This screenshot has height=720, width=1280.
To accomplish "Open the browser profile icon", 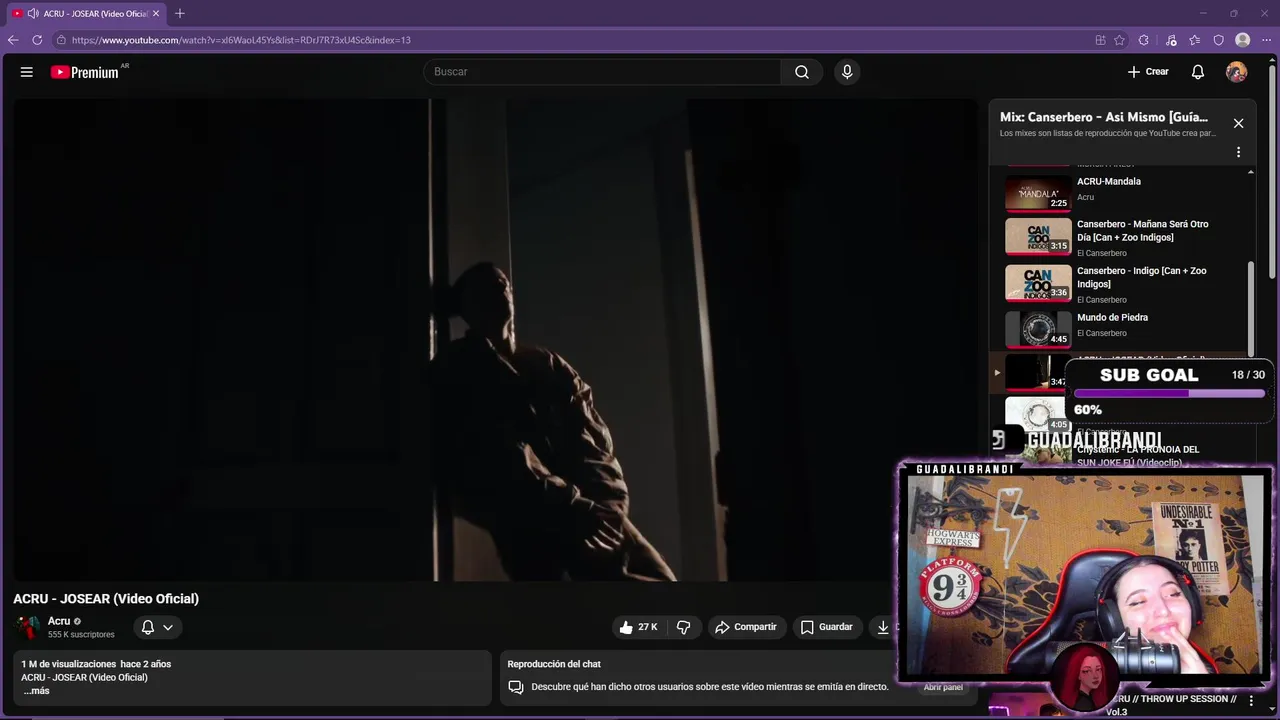I will pos(1243,40).
